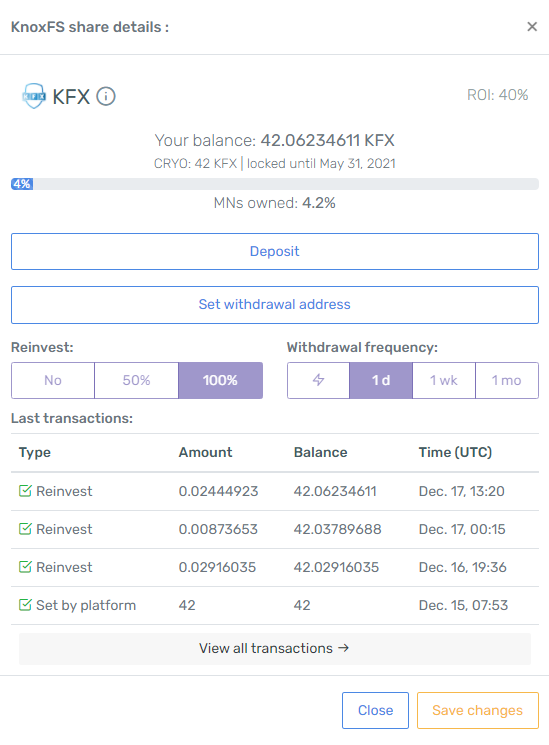
Task: Click the Balance column header
Action: 321,452
